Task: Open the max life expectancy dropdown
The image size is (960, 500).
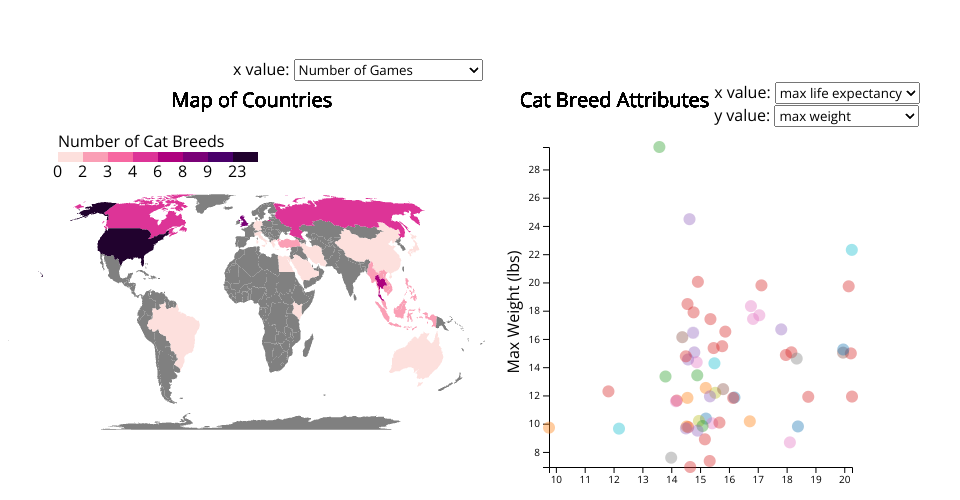Action: click(846, 93)
